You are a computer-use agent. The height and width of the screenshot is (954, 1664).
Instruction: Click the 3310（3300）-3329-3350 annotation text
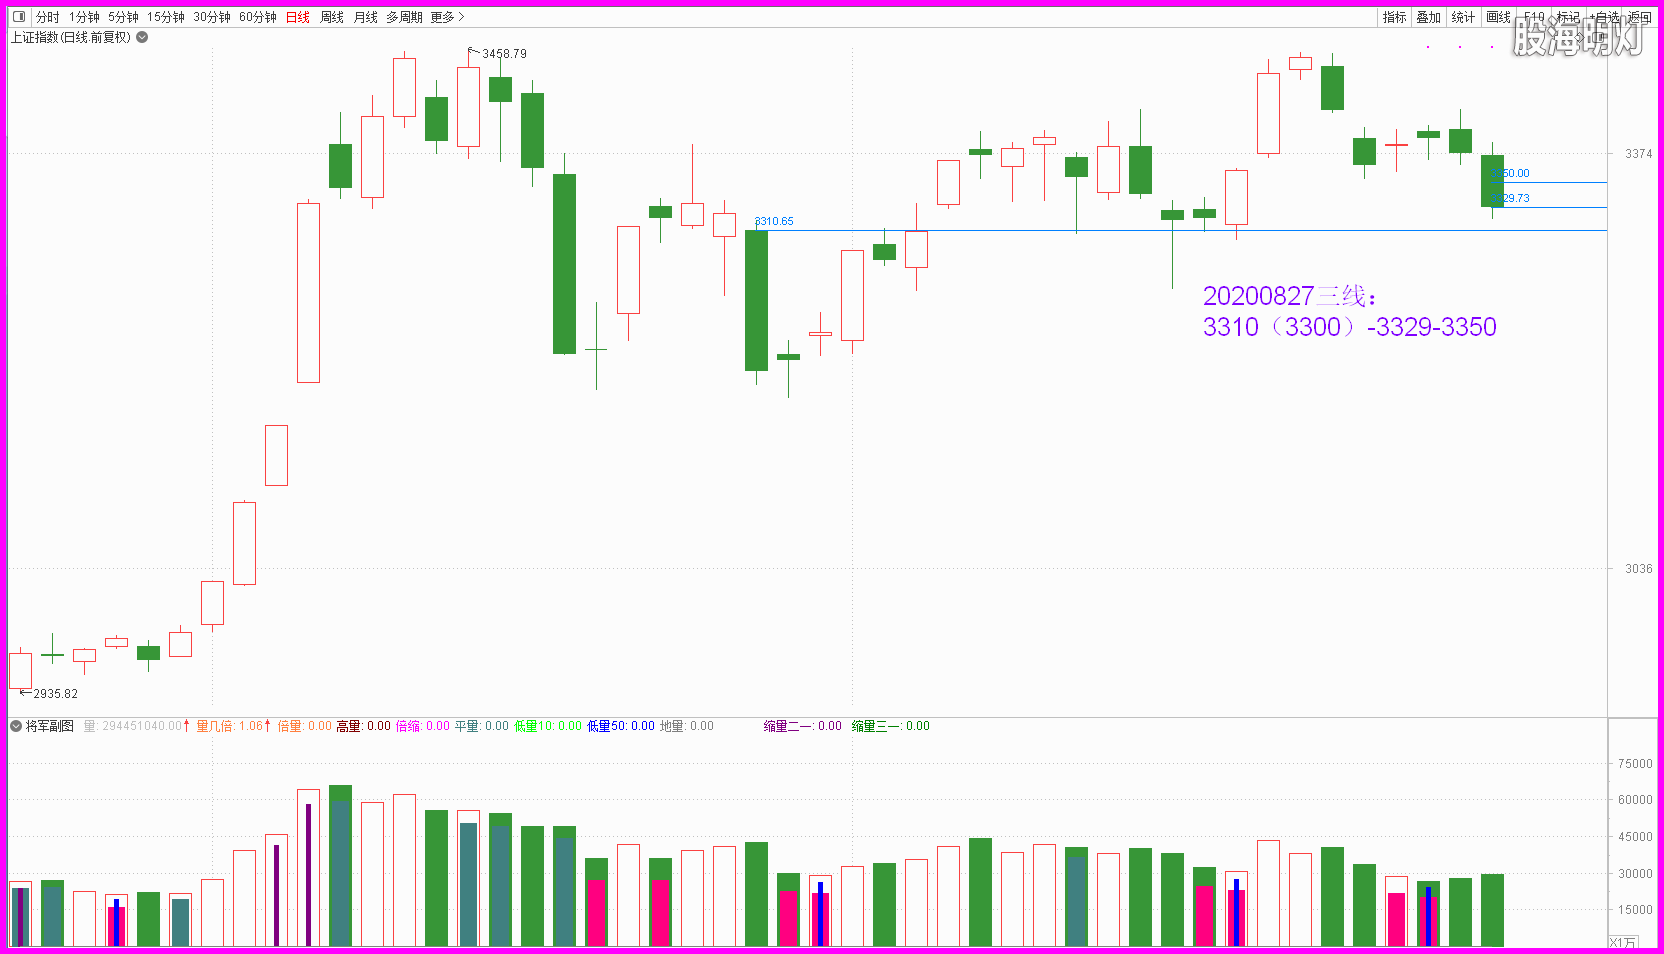[1350, 327]
